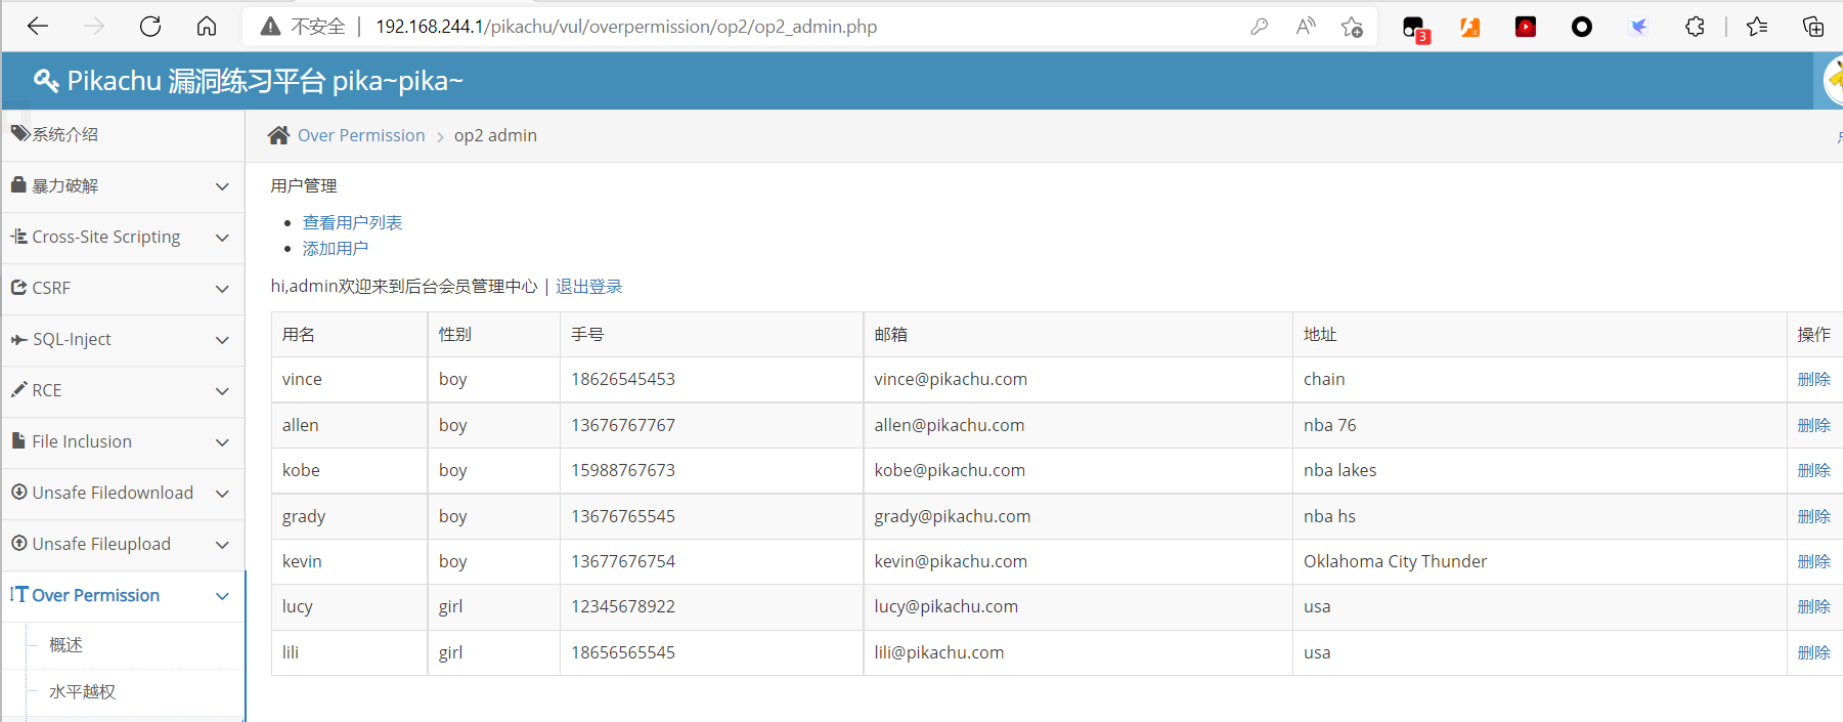Open the 水平越权 submenu item

coord(82,692)
